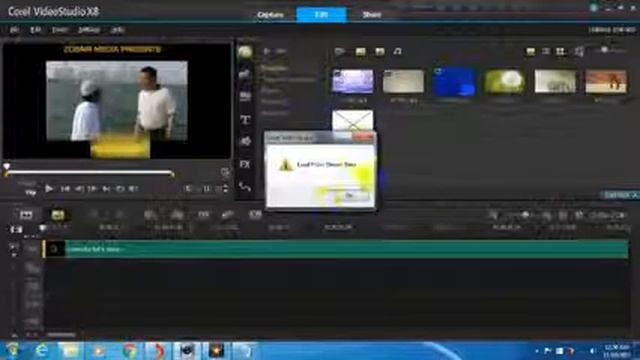Show all visible tracks icon

[x=16, y=229]
